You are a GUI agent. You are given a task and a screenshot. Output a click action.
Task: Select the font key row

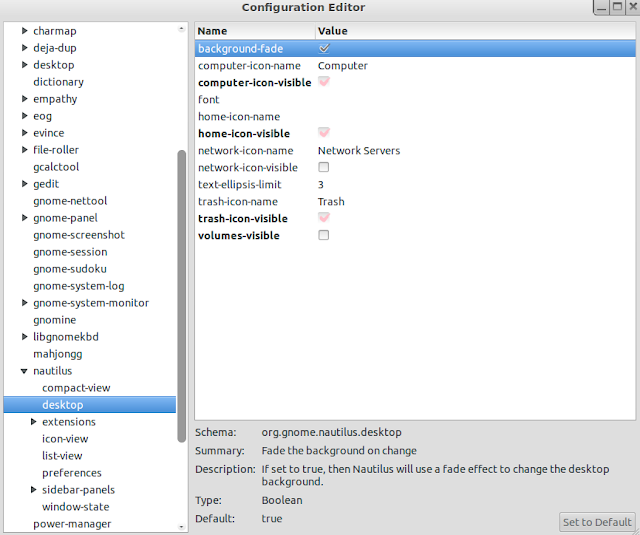coord(415,100)
